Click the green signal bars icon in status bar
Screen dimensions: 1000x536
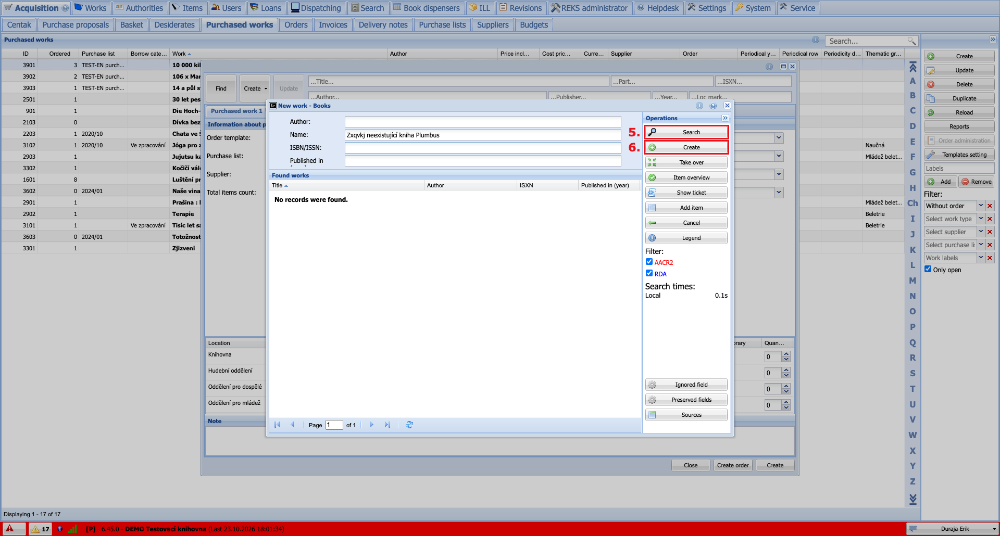pos(72,529)
